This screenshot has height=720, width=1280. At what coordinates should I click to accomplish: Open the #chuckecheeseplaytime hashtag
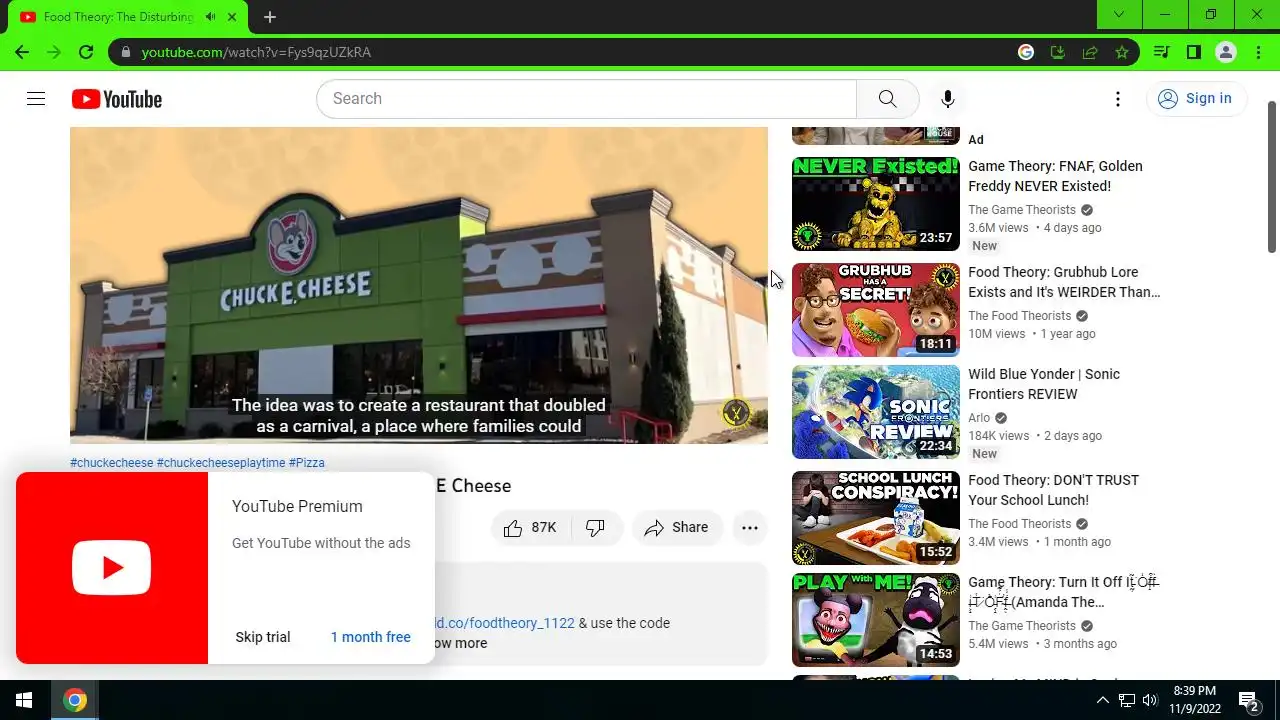point(221,463)
